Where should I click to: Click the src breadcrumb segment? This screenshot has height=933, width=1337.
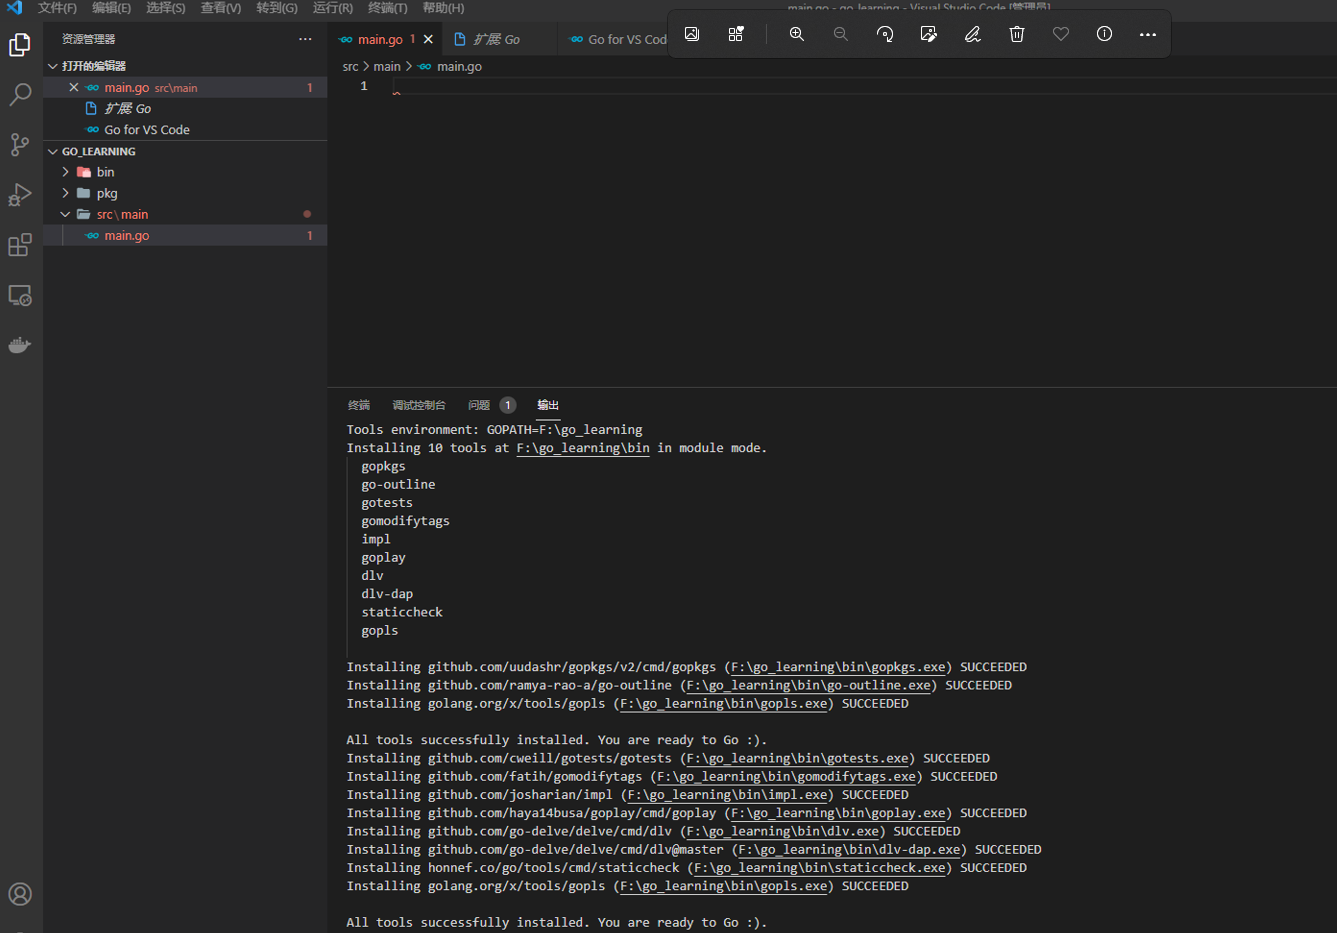pos(350,67)
